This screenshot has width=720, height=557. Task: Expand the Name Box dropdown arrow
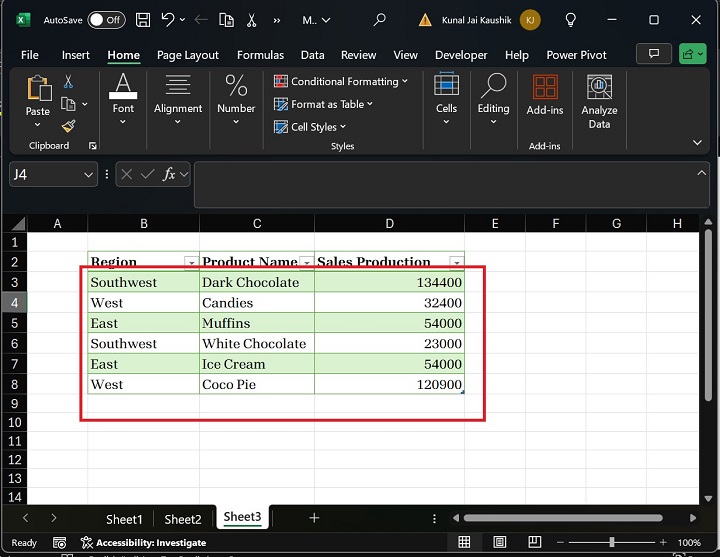coord(89,174)
